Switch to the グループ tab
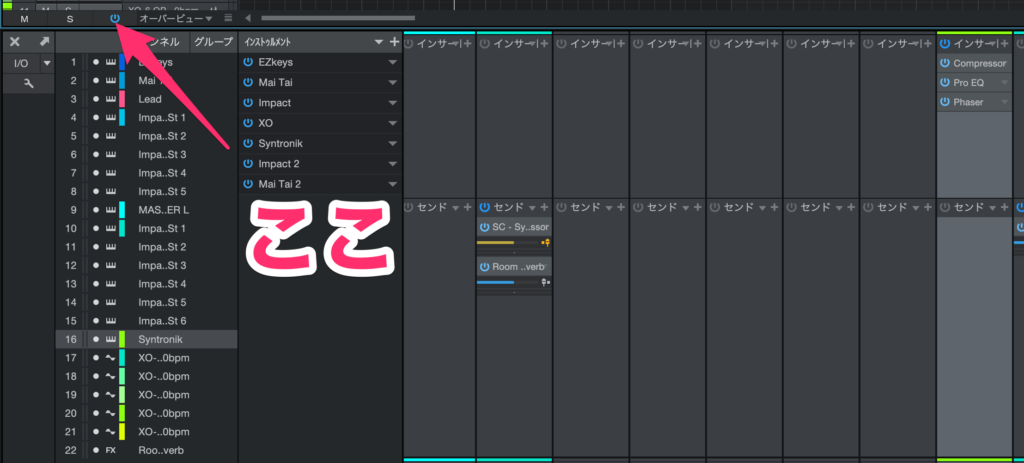1024x463 pixels. (213, 42)
